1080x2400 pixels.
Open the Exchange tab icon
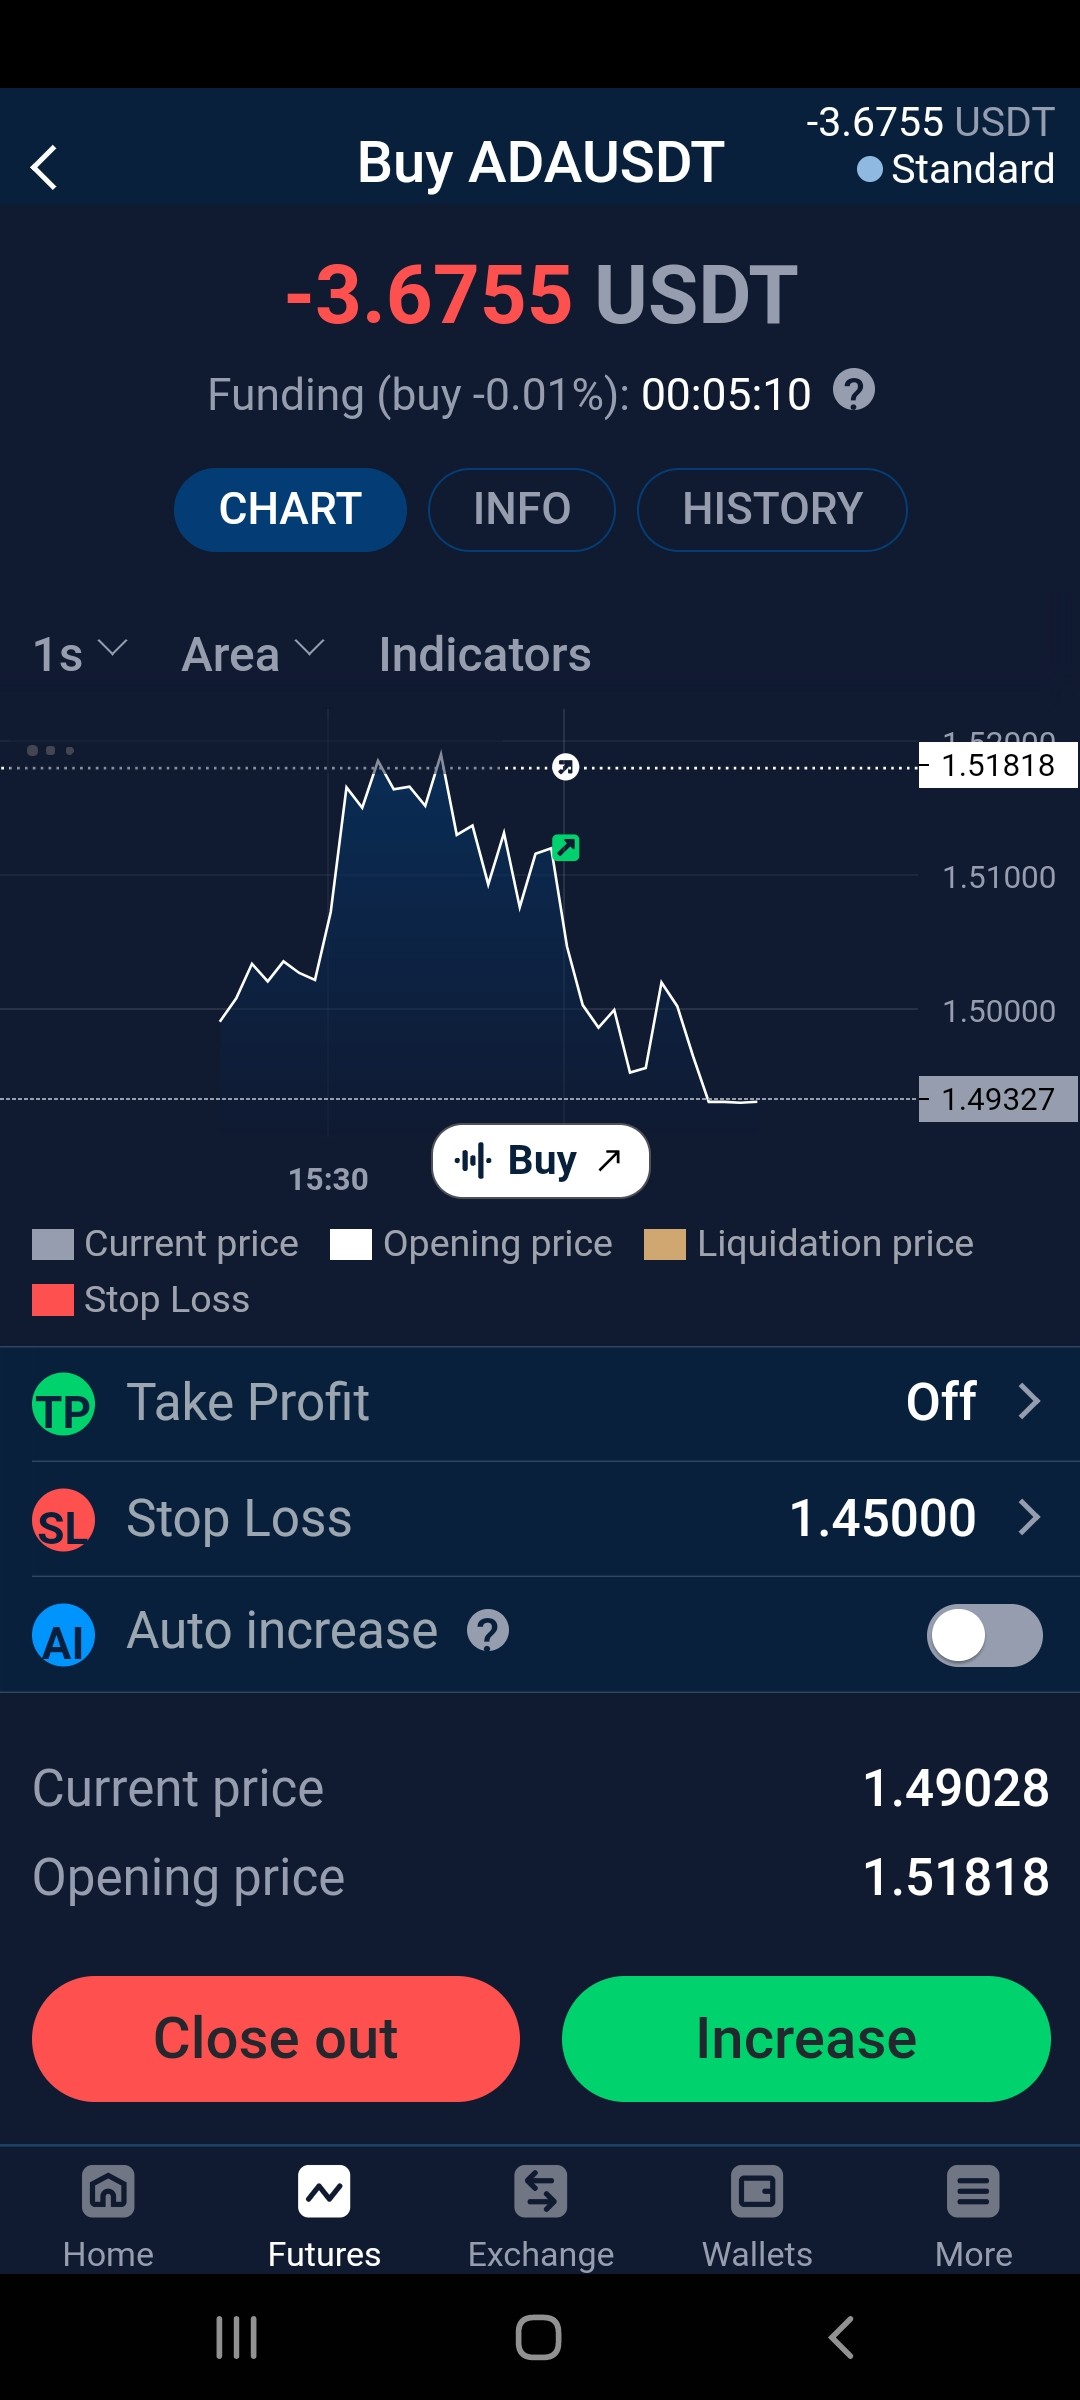(x=541, y=2192)
